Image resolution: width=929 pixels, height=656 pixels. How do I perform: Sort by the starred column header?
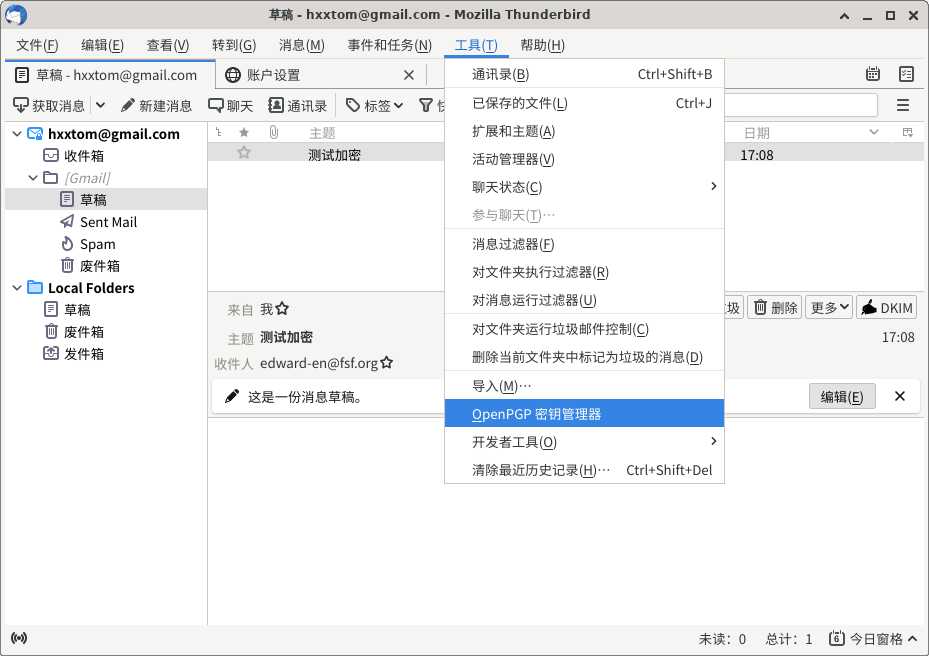(244, 132)
